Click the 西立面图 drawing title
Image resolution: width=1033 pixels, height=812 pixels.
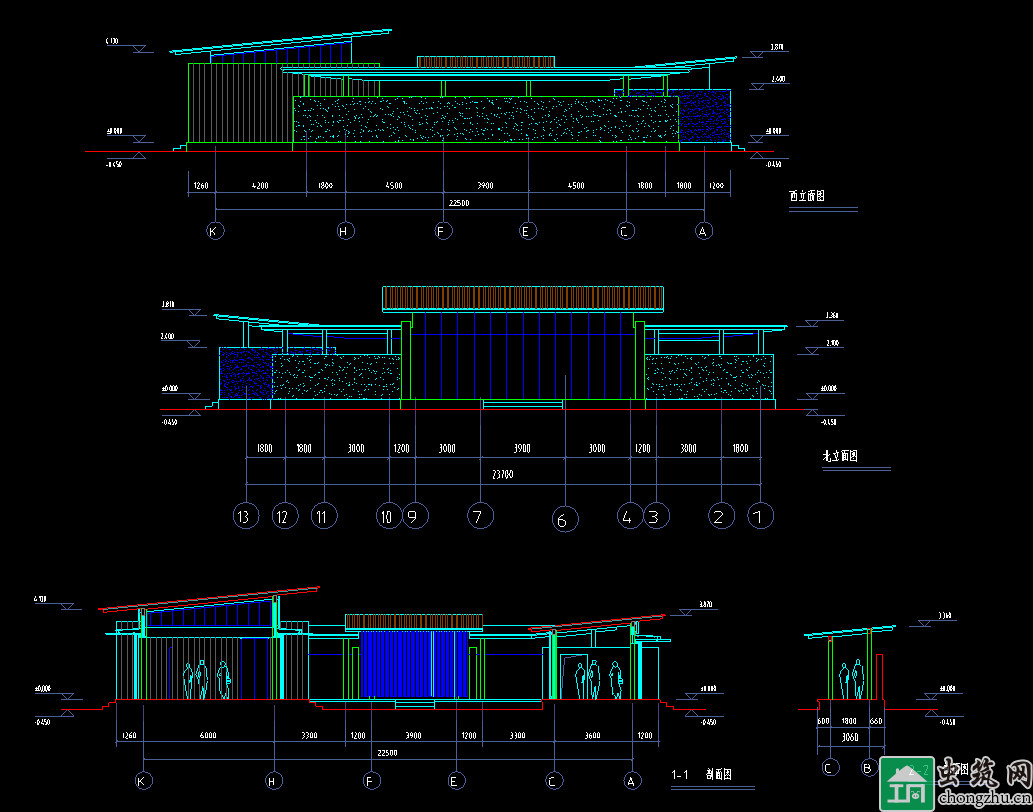807,197
